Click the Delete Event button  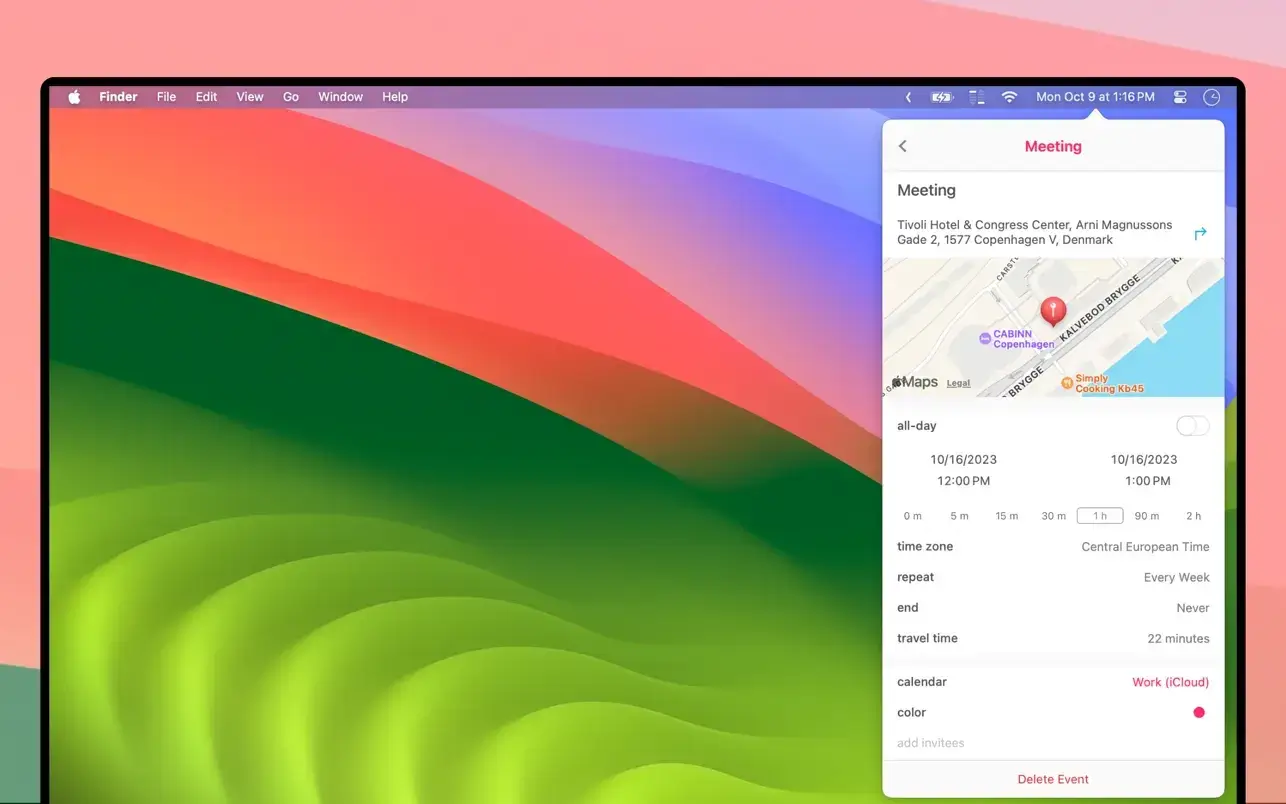click(x=1053, y=778)
